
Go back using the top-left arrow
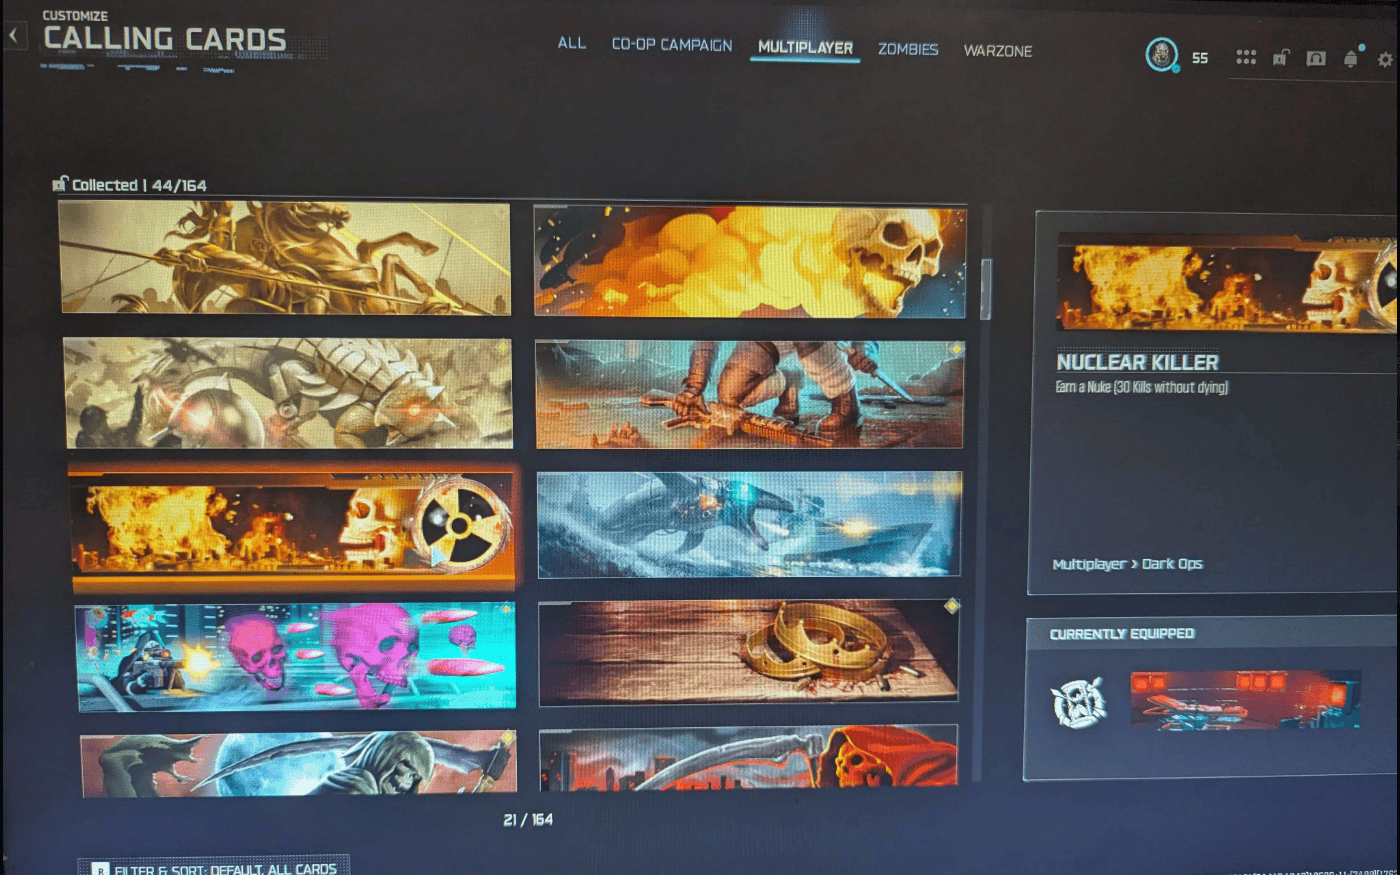pyautogui.click(x=14, y=36)
